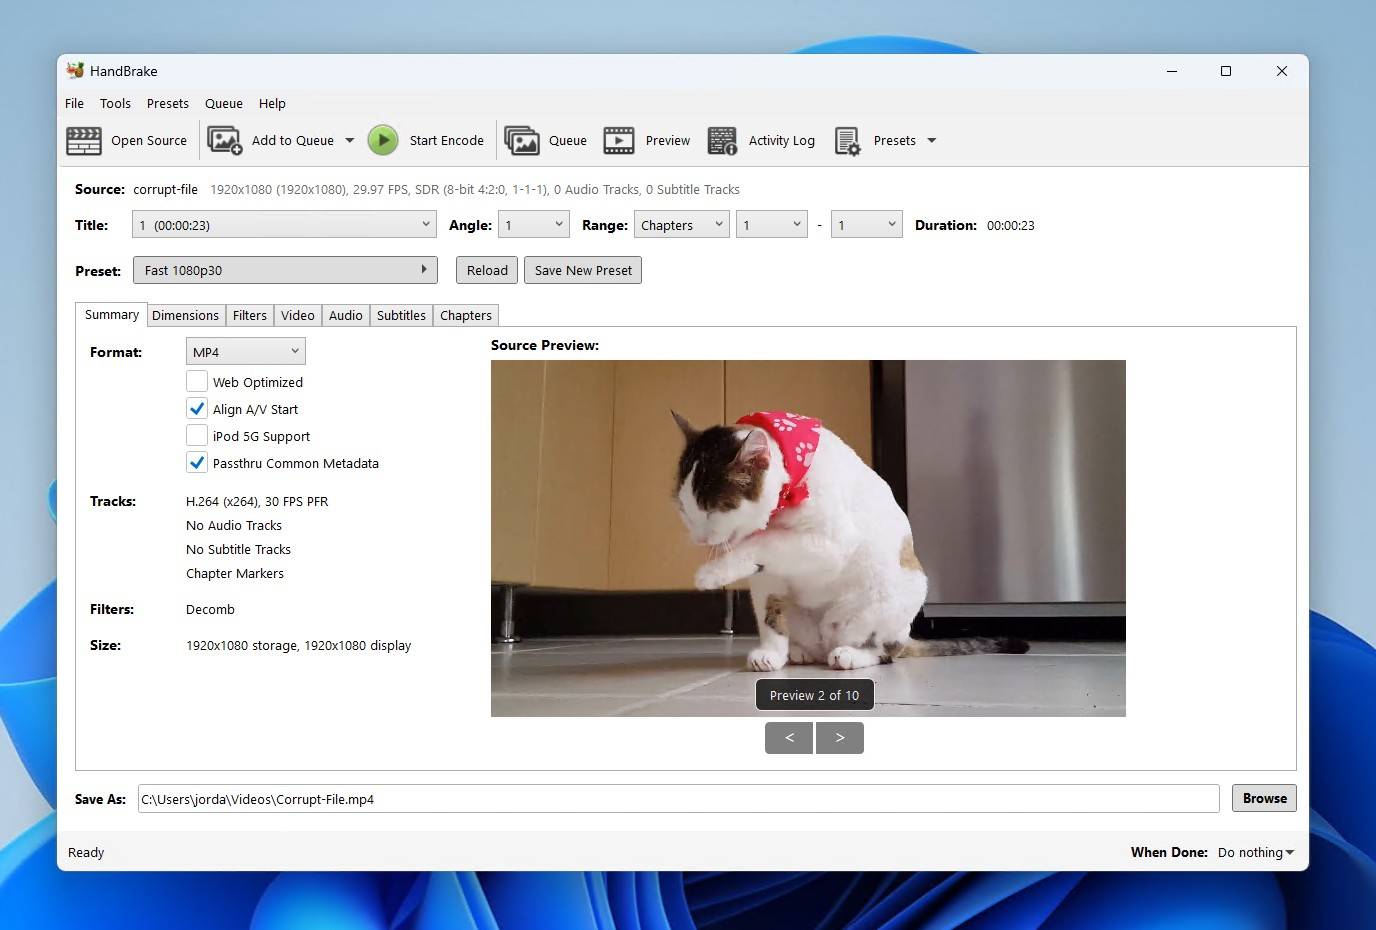
Task: Open the Help menu
Action: (272, 103)
